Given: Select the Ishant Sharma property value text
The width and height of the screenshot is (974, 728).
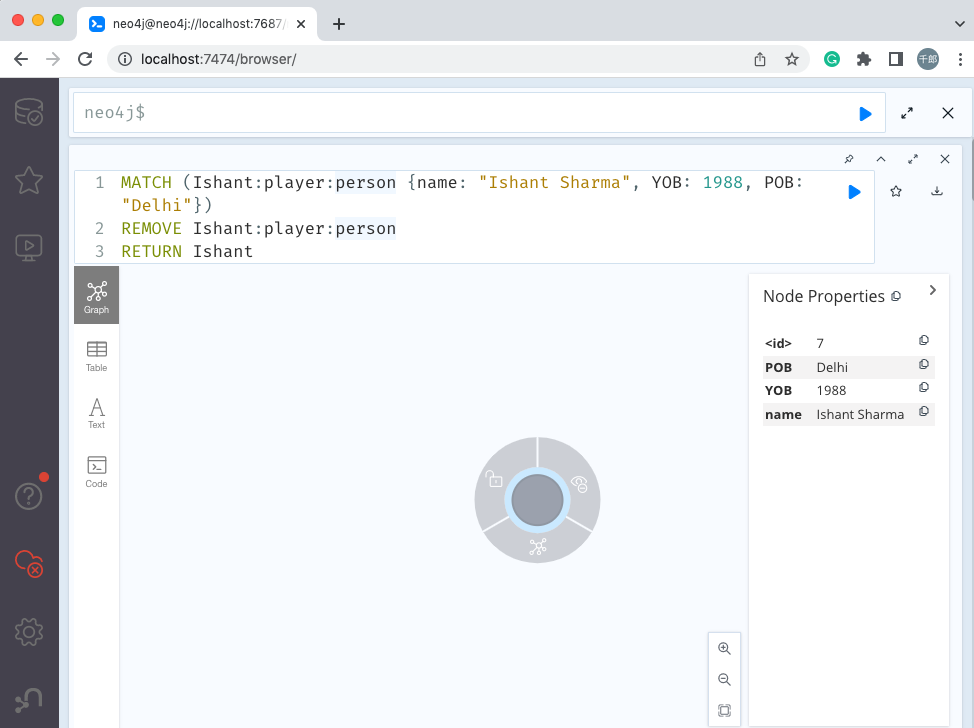Looking at the screenshot, I should 860,414.
